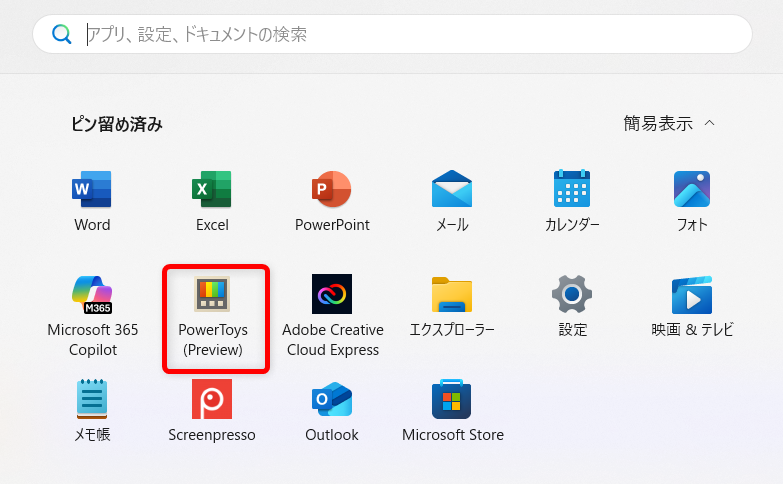Open Microsoft Store

click(452, 411)
